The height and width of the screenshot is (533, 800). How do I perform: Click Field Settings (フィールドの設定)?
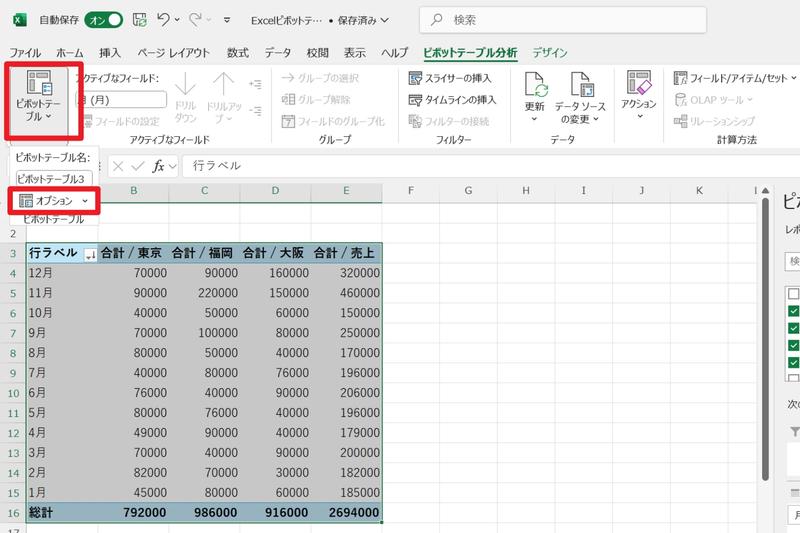tap(121, 121)
